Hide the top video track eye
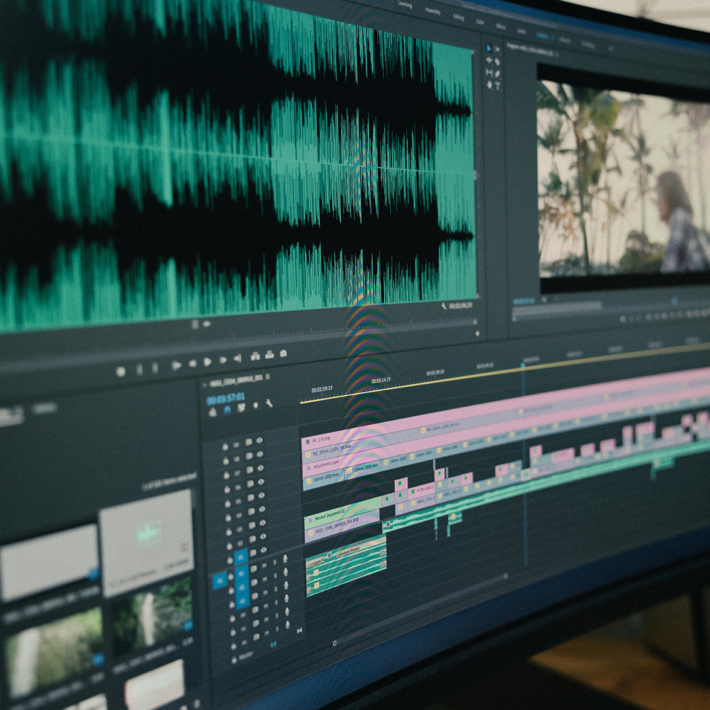 pos(259,440)
